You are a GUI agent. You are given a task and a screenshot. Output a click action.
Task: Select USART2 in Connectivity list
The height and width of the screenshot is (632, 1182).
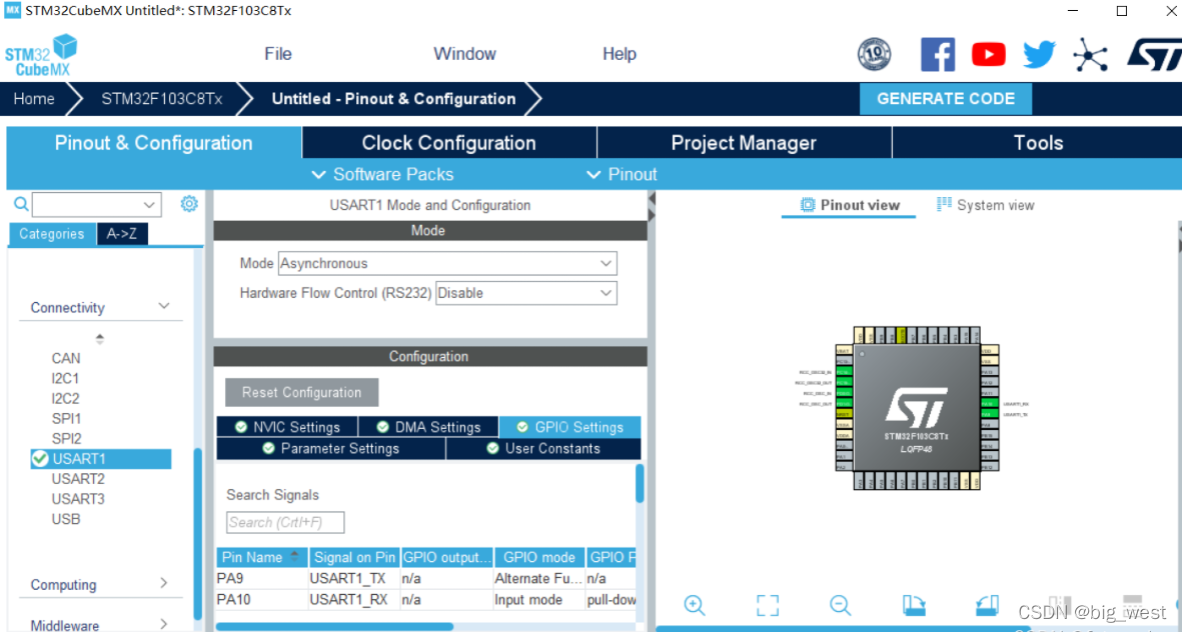coord(78,479)
